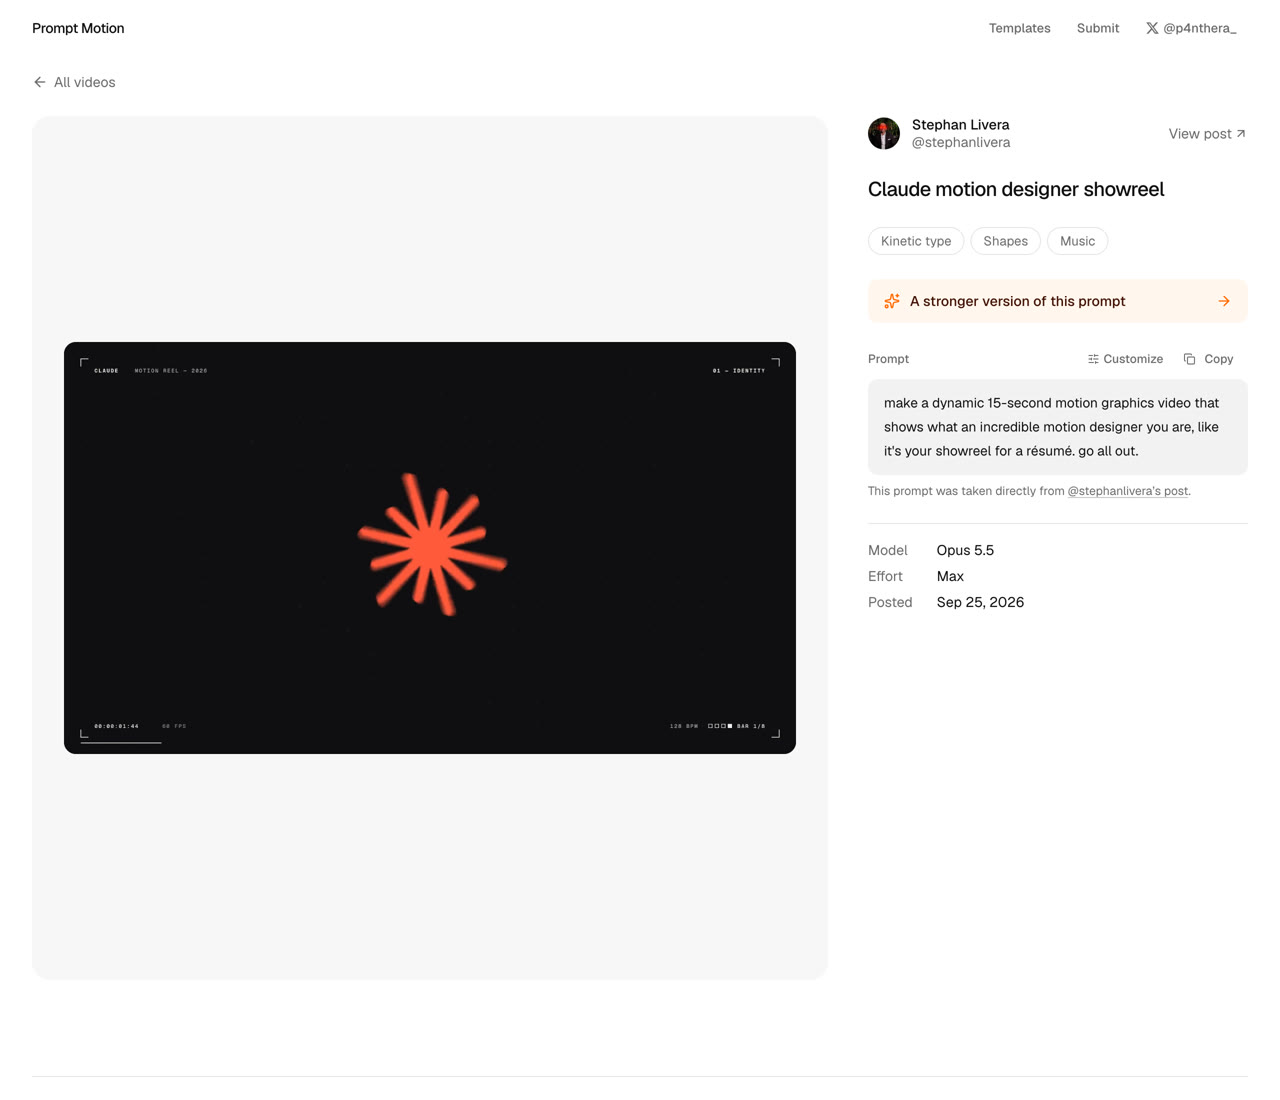Click the @stephanlivera handle

tap(961, 143)
